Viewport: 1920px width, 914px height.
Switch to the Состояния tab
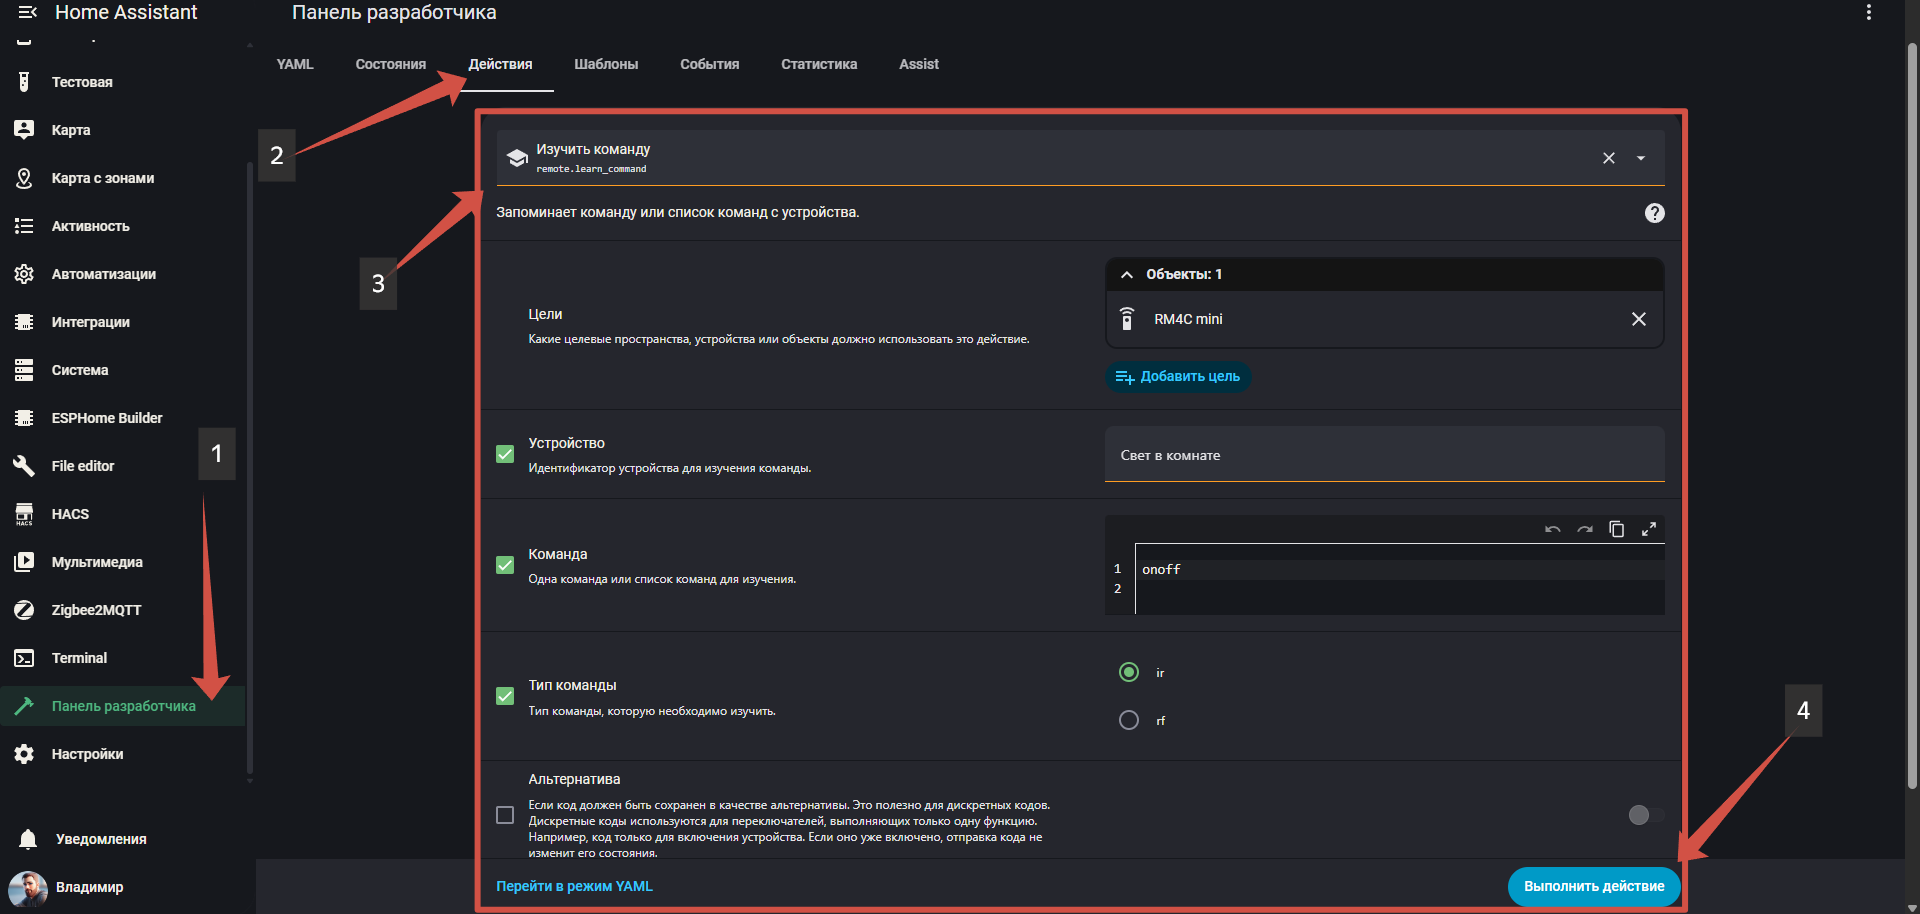tap(390, 64)
